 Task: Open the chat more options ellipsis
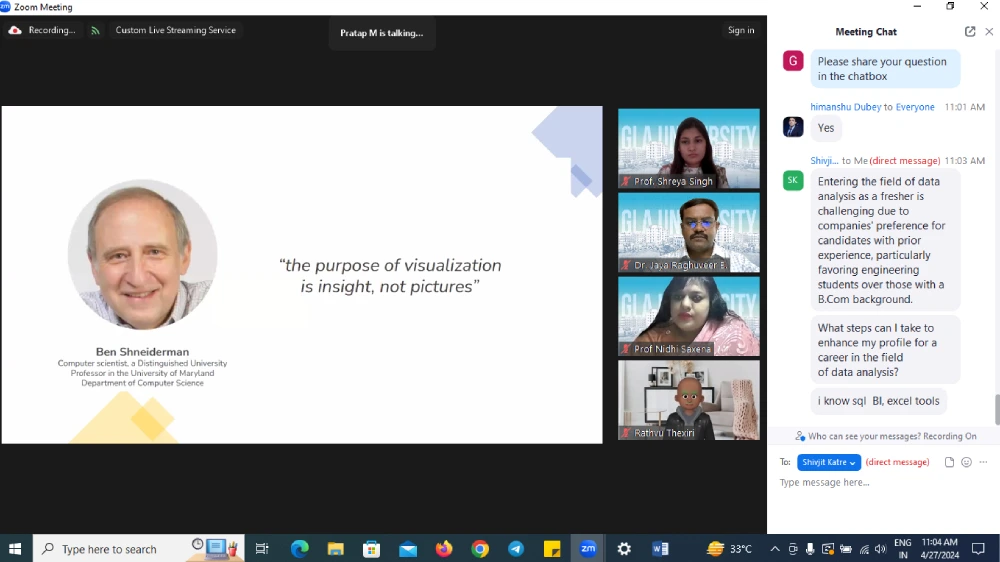[984, 462]
